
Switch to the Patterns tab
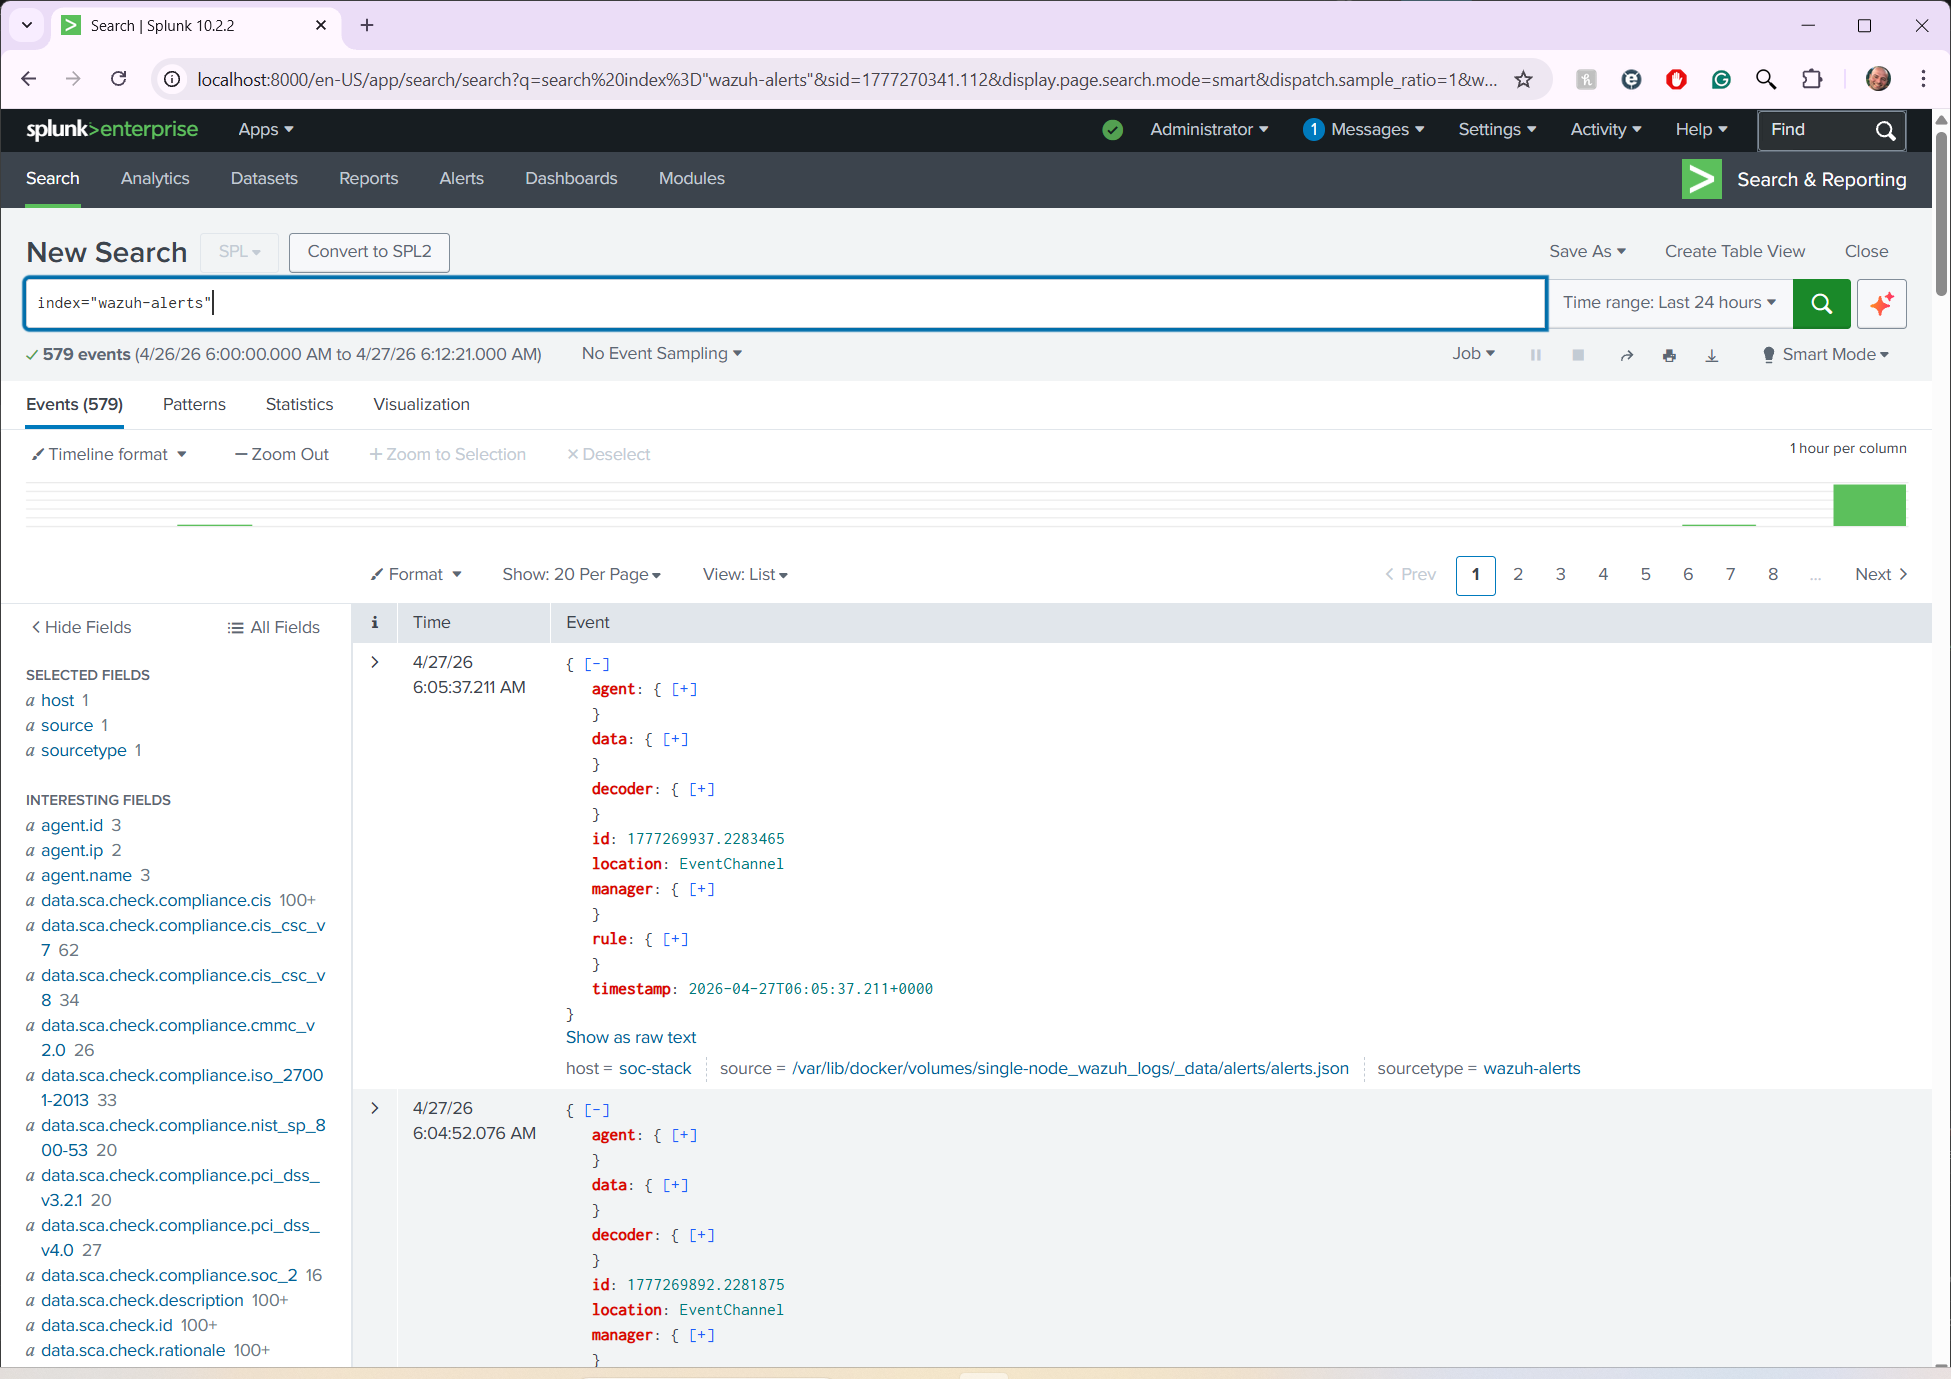click(194, 404)
